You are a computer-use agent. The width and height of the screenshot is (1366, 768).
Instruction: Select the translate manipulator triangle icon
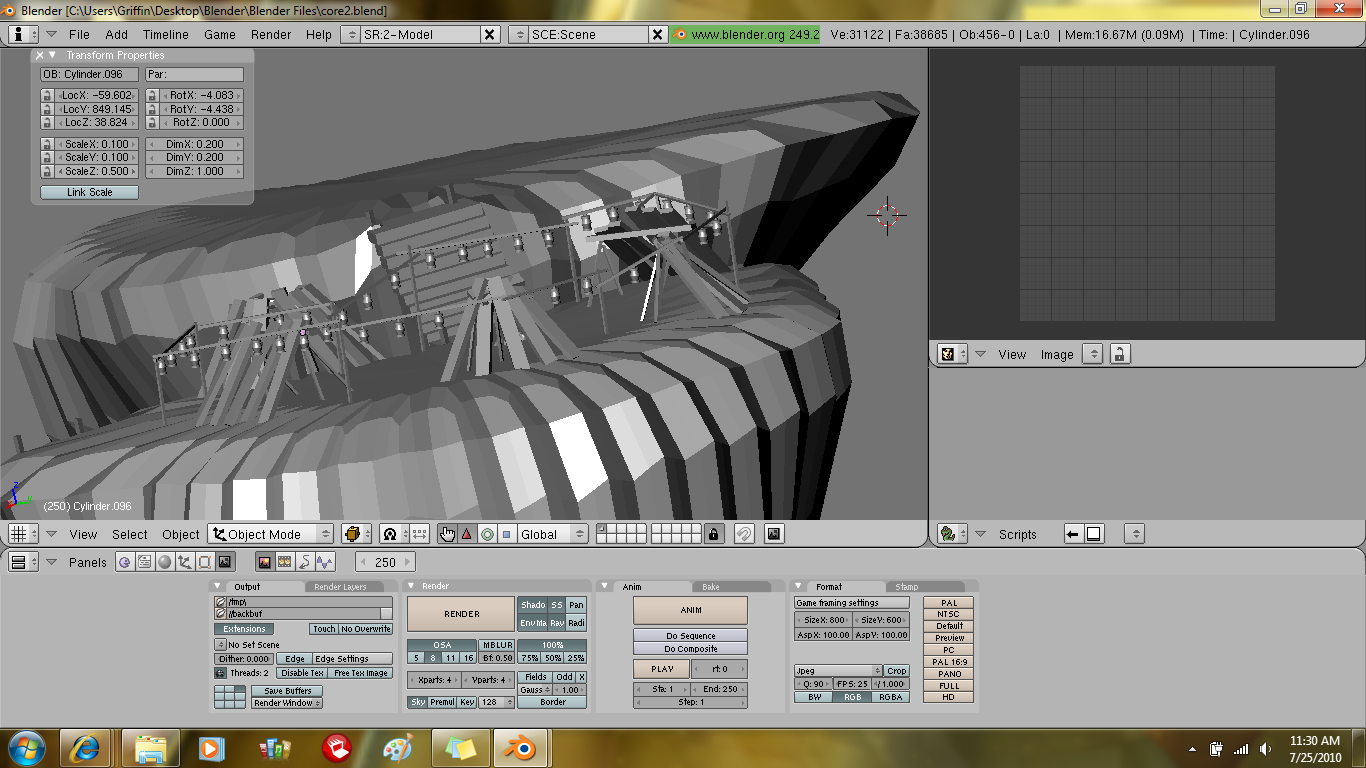[466, 534]
